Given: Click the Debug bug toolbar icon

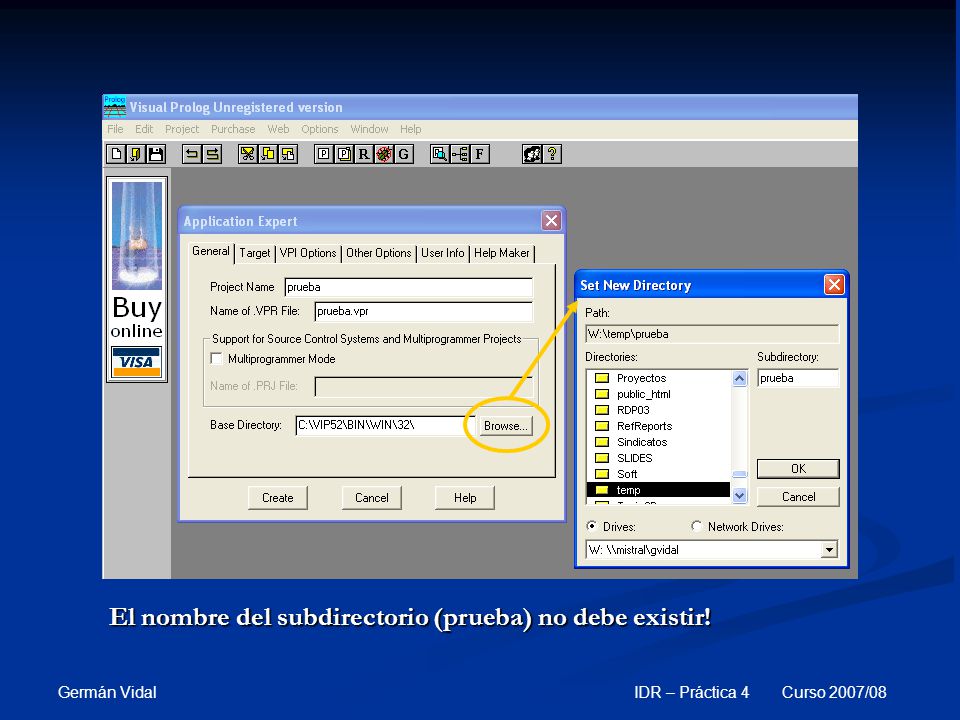Looking at the screenshot, I should tap(384, 154).
